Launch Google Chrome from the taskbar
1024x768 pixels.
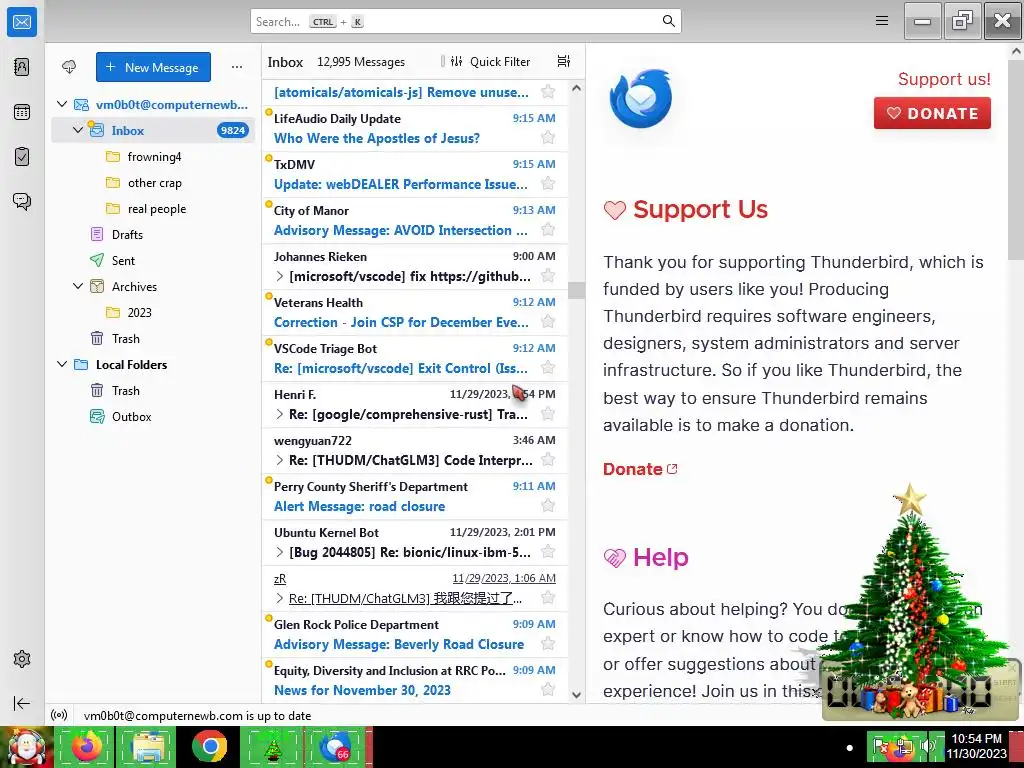pyautogui.click(x=209, y=747)
